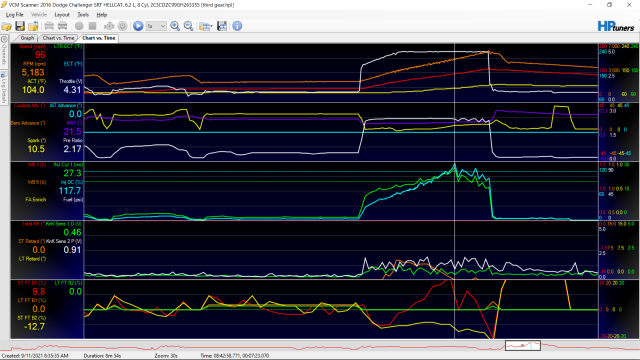
Task: Open the layout folder dropdown icon
Action: click(x=205, y=26)
